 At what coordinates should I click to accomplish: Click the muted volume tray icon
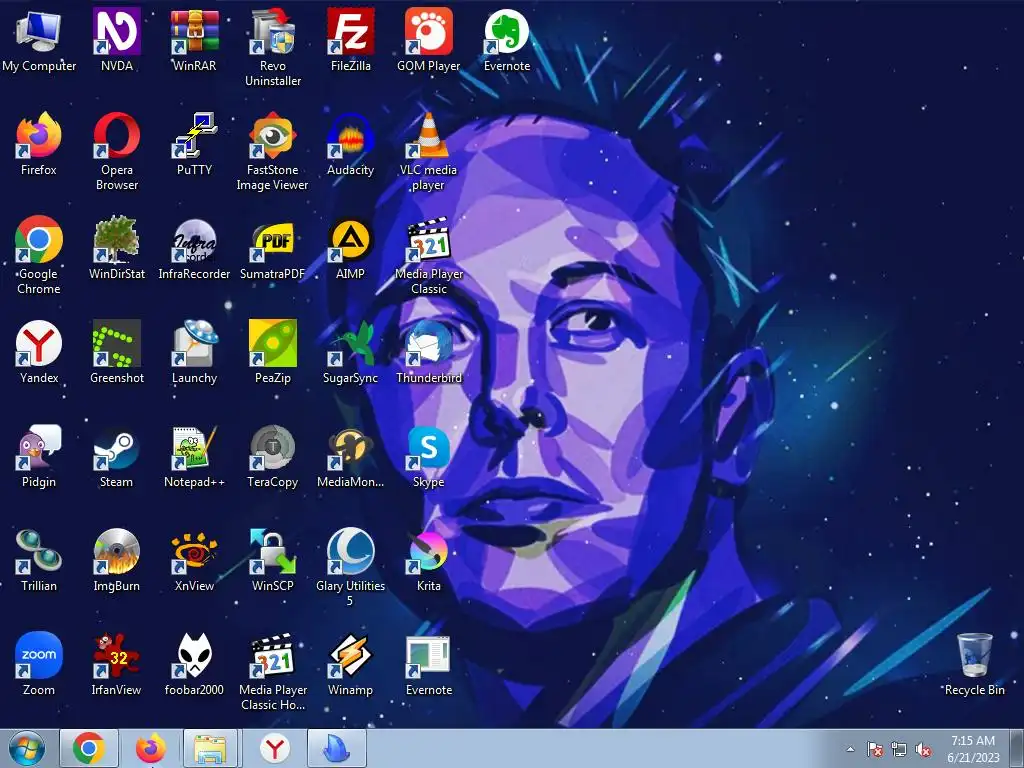click(923, 749)
